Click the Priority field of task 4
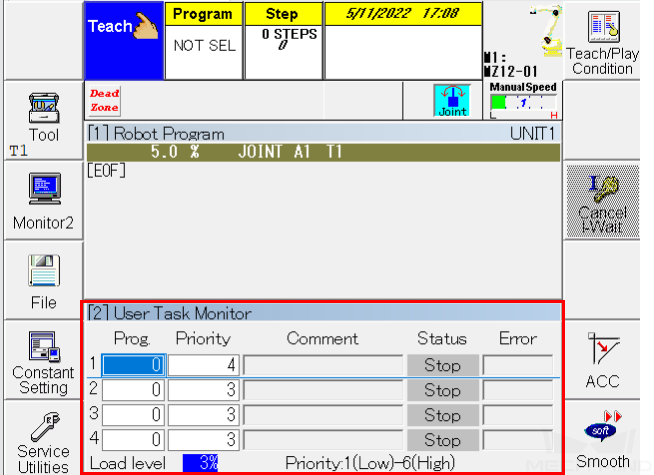Viewport: 654px width, 475px height. (204, 440)
